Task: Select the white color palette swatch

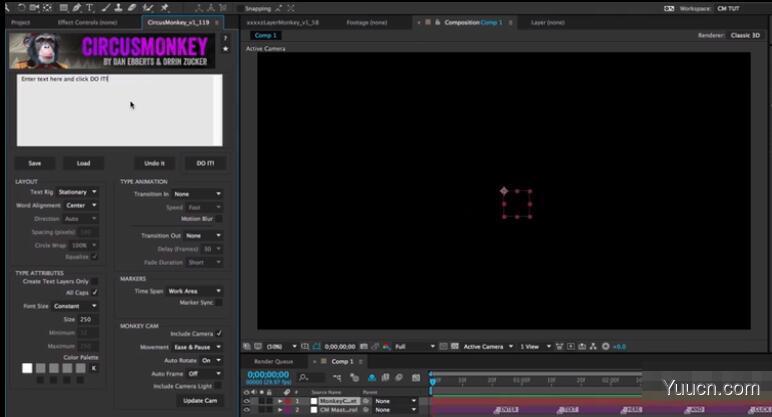Action: click(27, 368)
